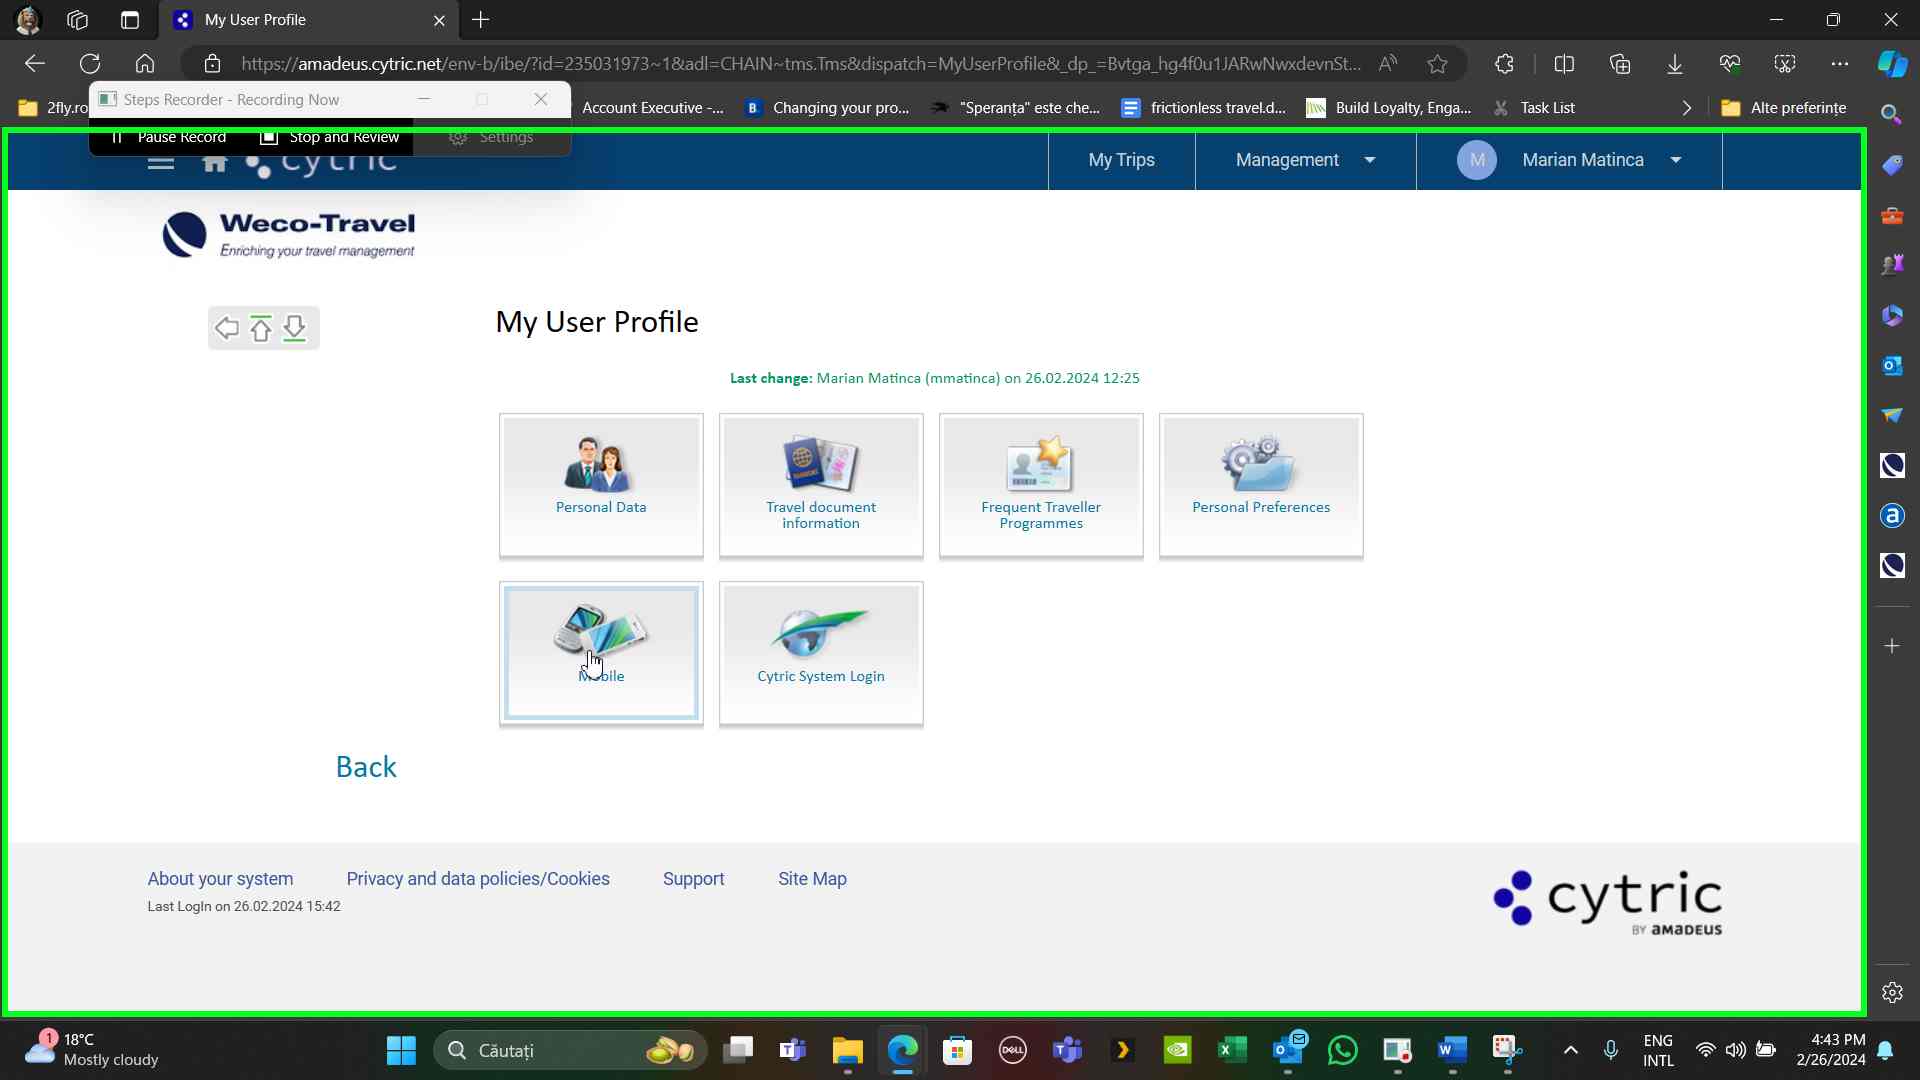Viewport: 1920px width, 1080px height.
Task: Open Excel from the taskbar
Action: 1232,1050
